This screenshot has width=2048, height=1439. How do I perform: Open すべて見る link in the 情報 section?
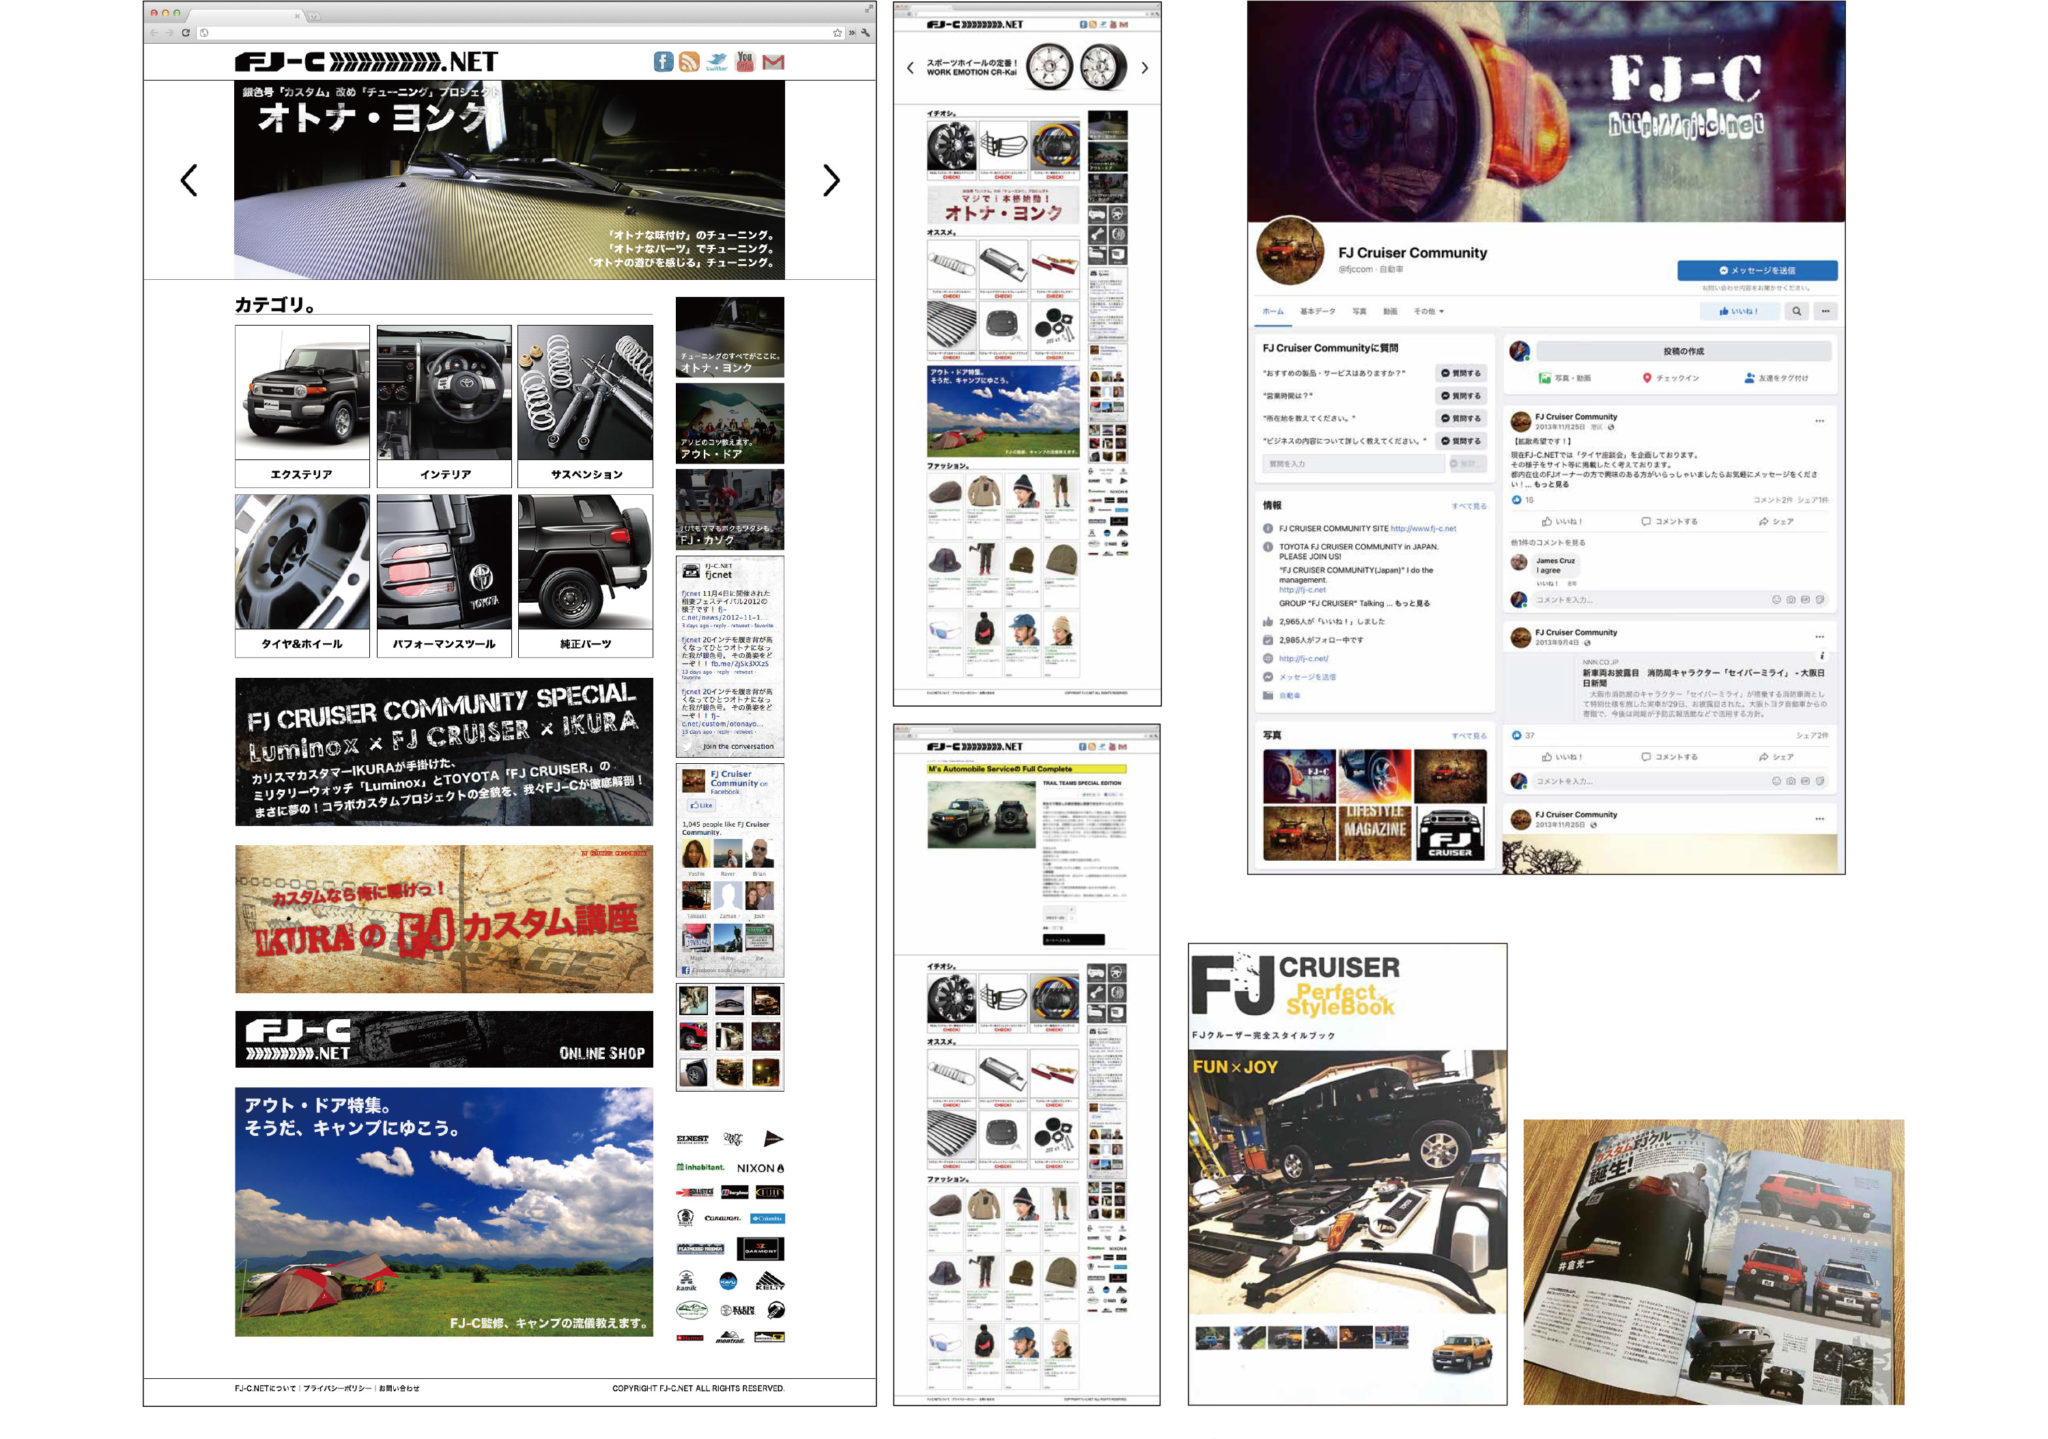pyautogui.click(x=1469, y=506)
